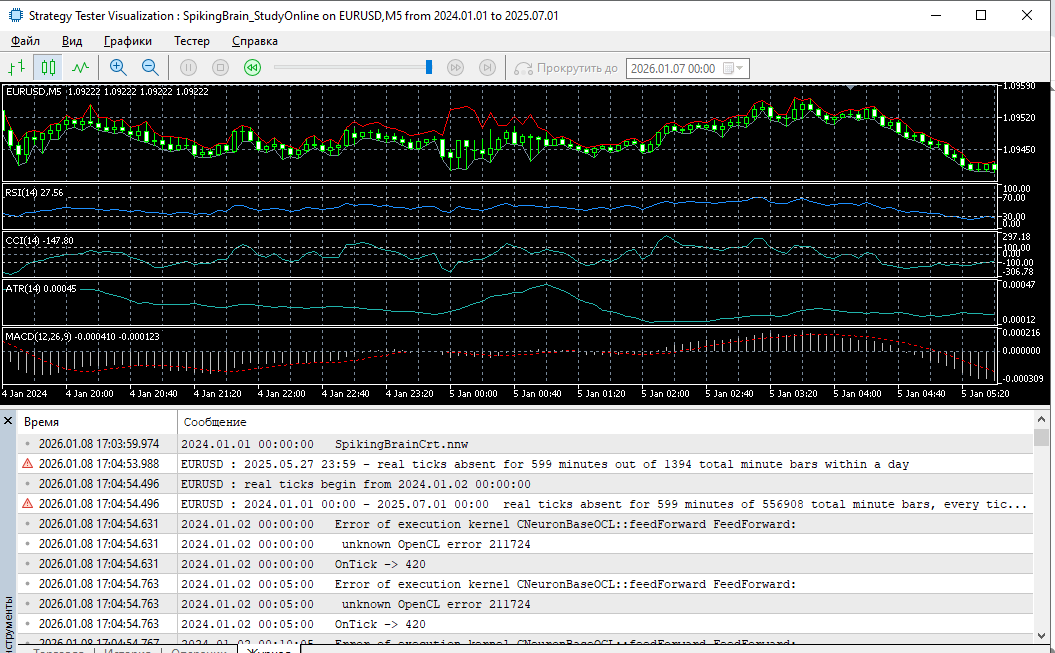Open the calendar dropdown for scroll-to date
Screen dimensions: 1055x653
pyautogui.click(x=734, y=68)
